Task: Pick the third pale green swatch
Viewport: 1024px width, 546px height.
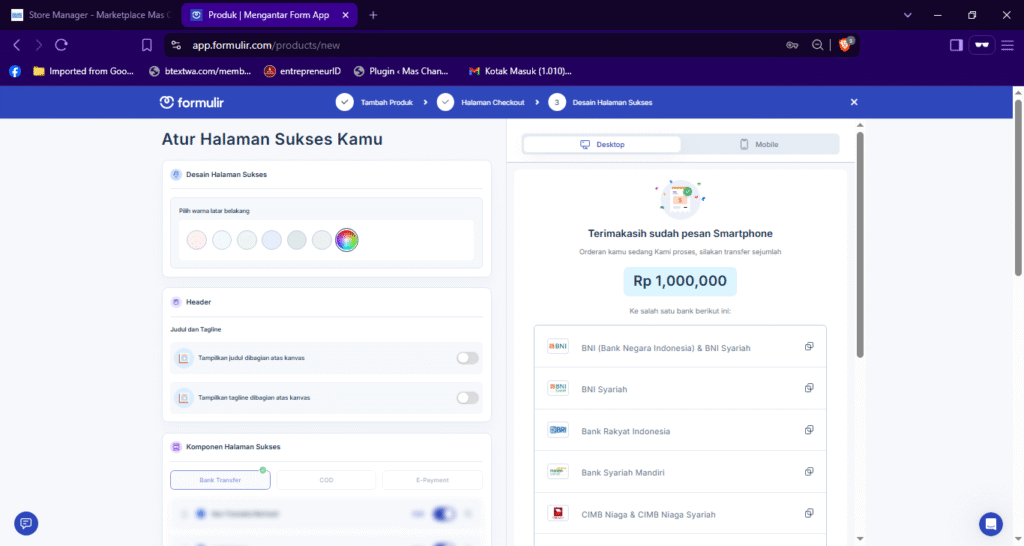Action: [247, 240]
